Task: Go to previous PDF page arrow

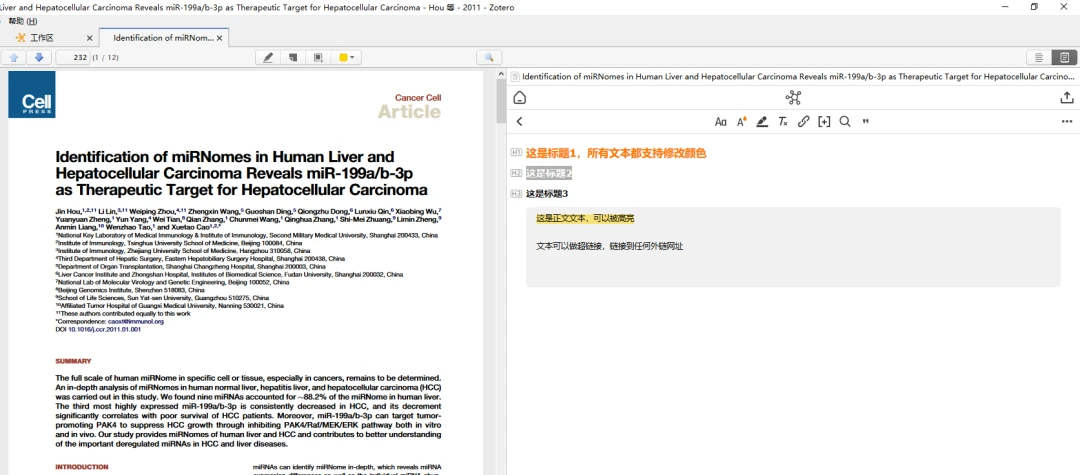Action: [x=14, y=57]
